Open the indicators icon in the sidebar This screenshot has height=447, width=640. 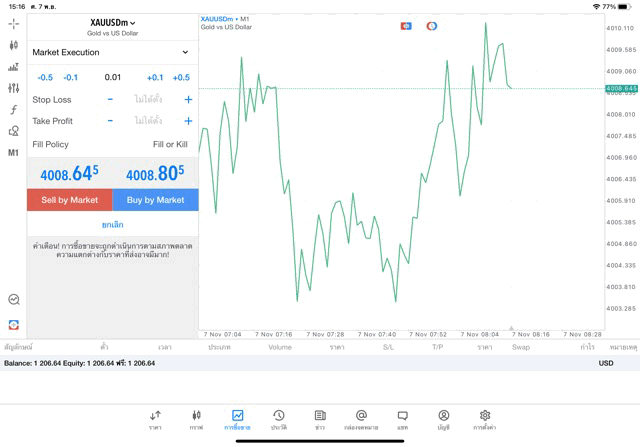tap(13, 67)
